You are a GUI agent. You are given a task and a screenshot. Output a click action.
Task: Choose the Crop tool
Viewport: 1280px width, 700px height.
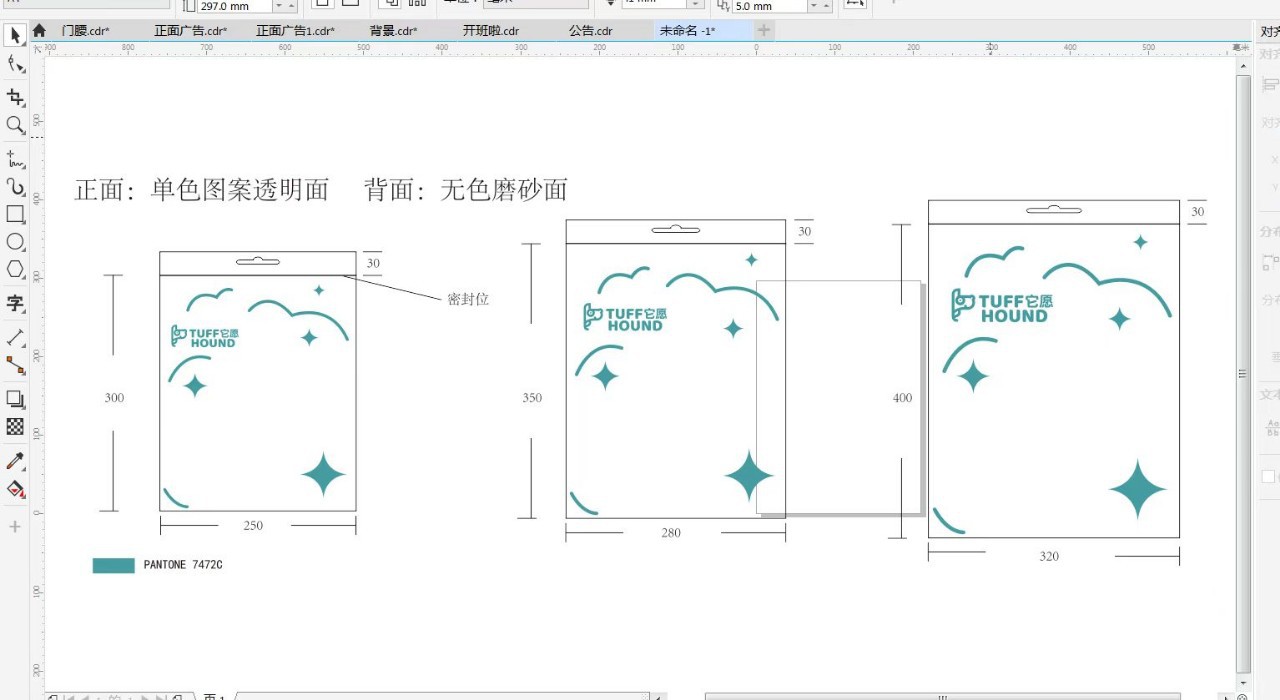[x=15, y=97]
